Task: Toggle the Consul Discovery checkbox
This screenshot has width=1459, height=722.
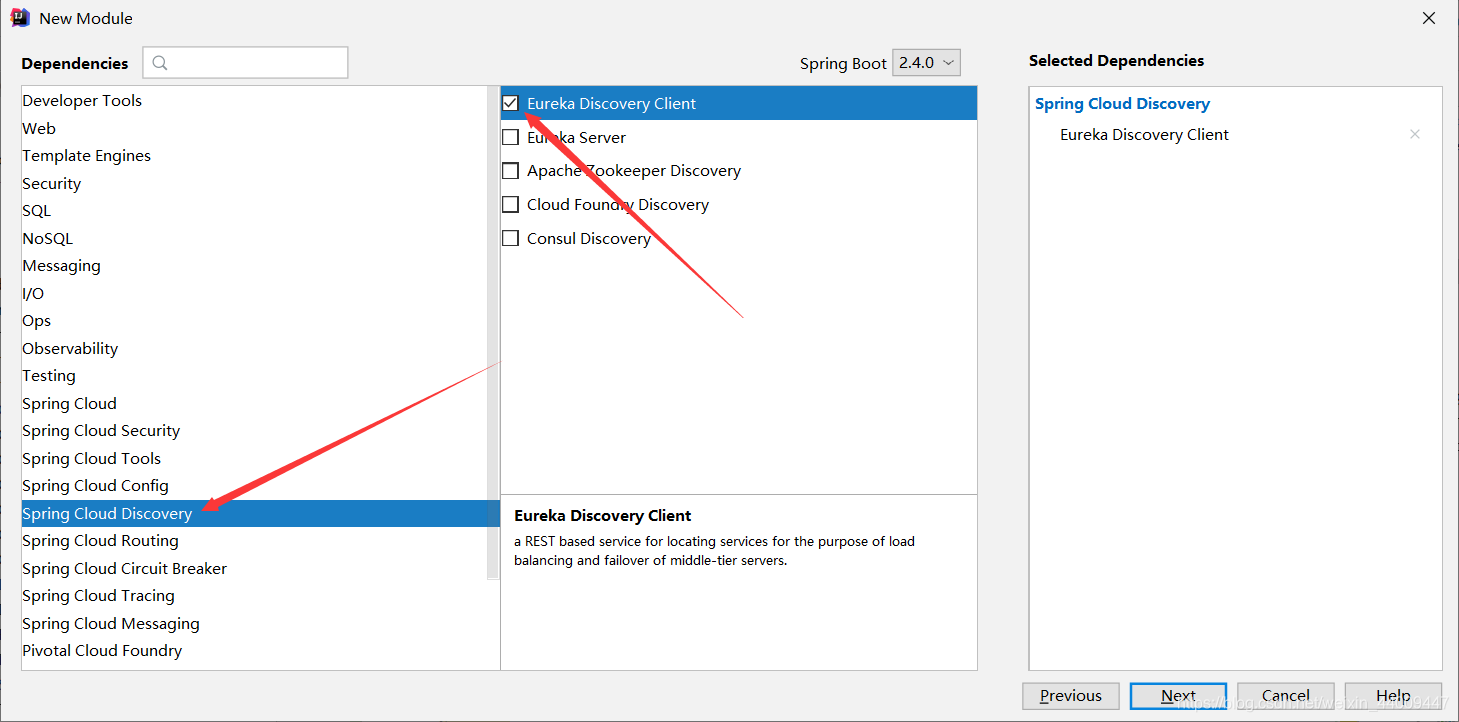Action: coord(510,238)
